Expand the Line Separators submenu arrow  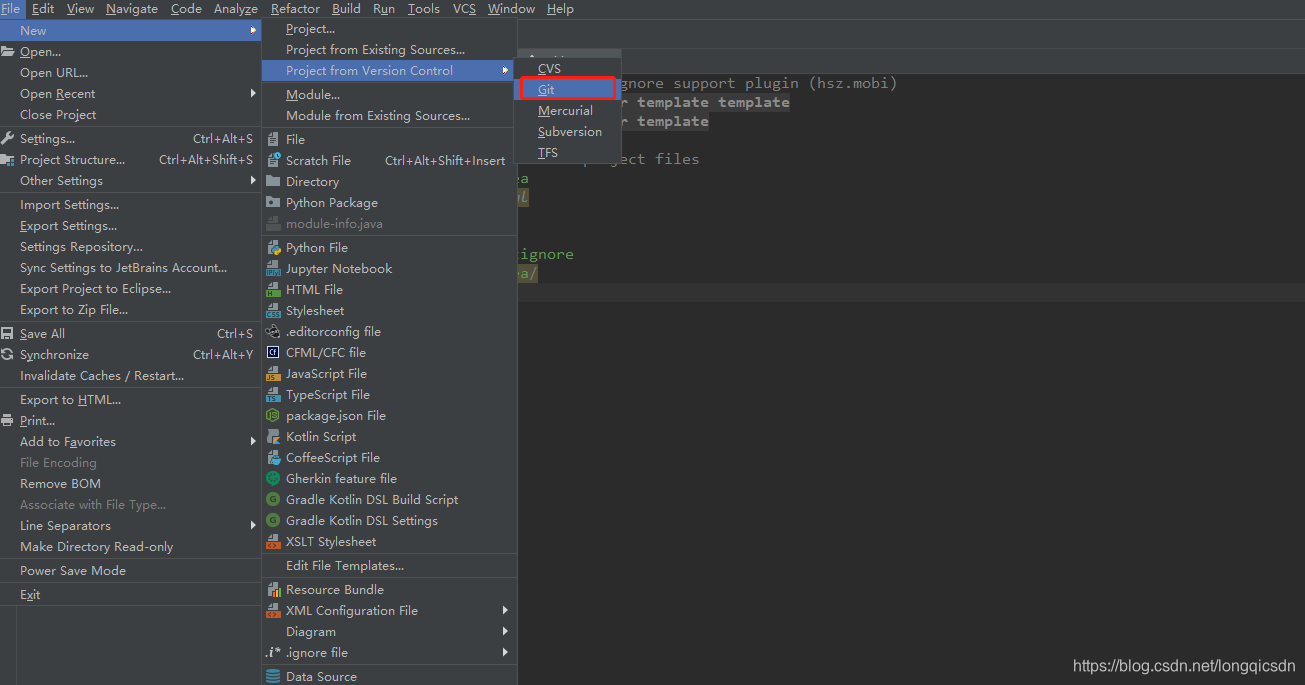(x=253, y=526)
